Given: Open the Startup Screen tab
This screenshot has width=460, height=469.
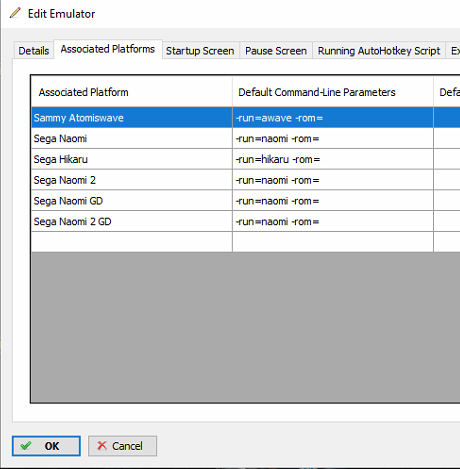Looking at the screenshot, I should [x=200, y=51].
